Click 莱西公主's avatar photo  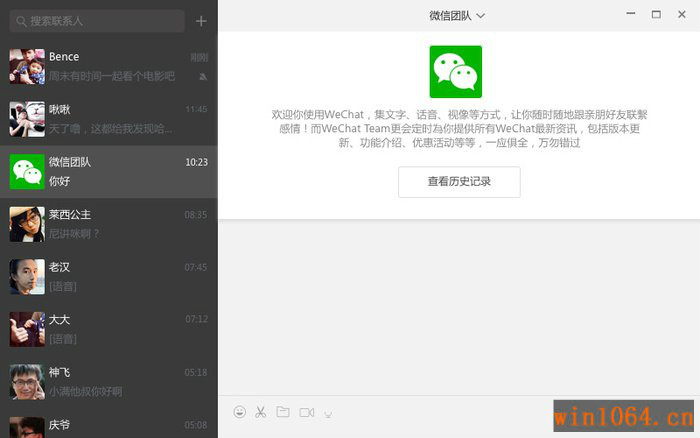tap(27, 224)
